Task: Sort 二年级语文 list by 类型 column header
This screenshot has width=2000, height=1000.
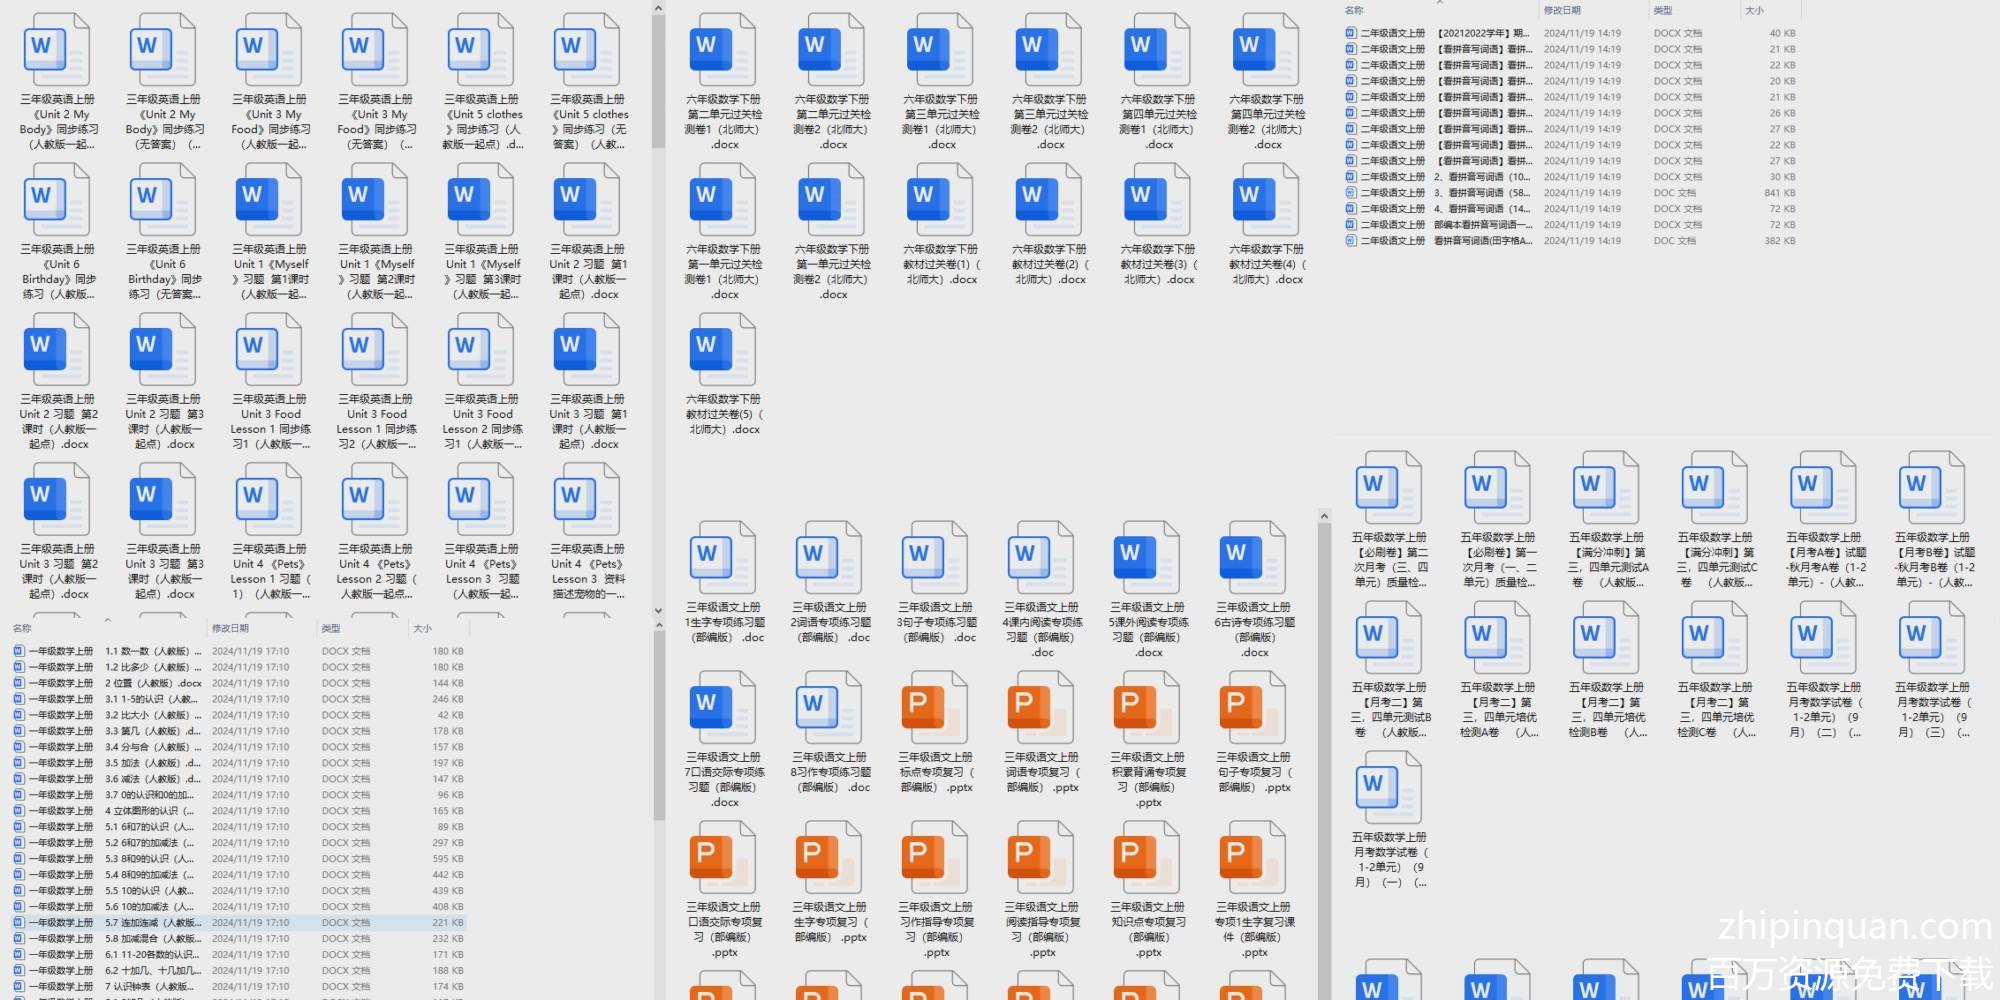Action: [x=1662, y=10]
